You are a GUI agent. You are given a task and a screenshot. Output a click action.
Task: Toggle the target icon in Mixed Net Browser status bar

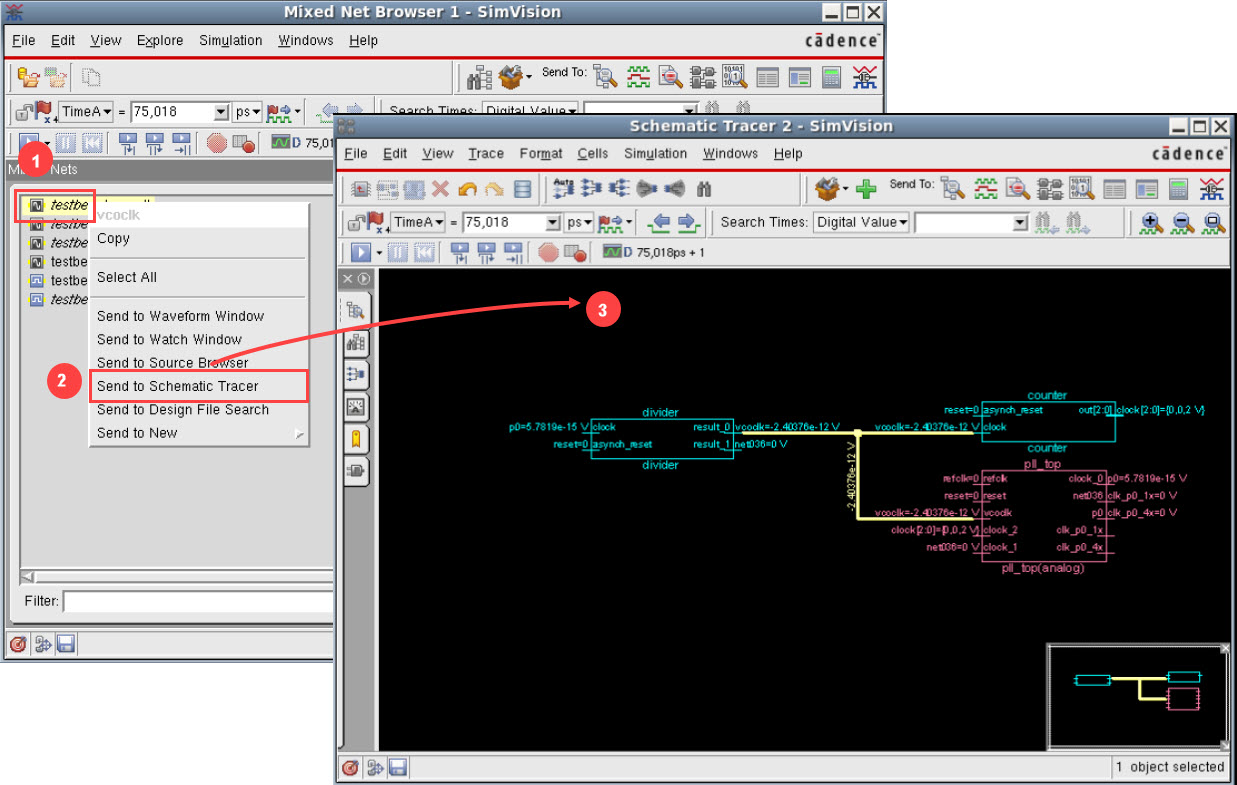(x=17, y=645)
